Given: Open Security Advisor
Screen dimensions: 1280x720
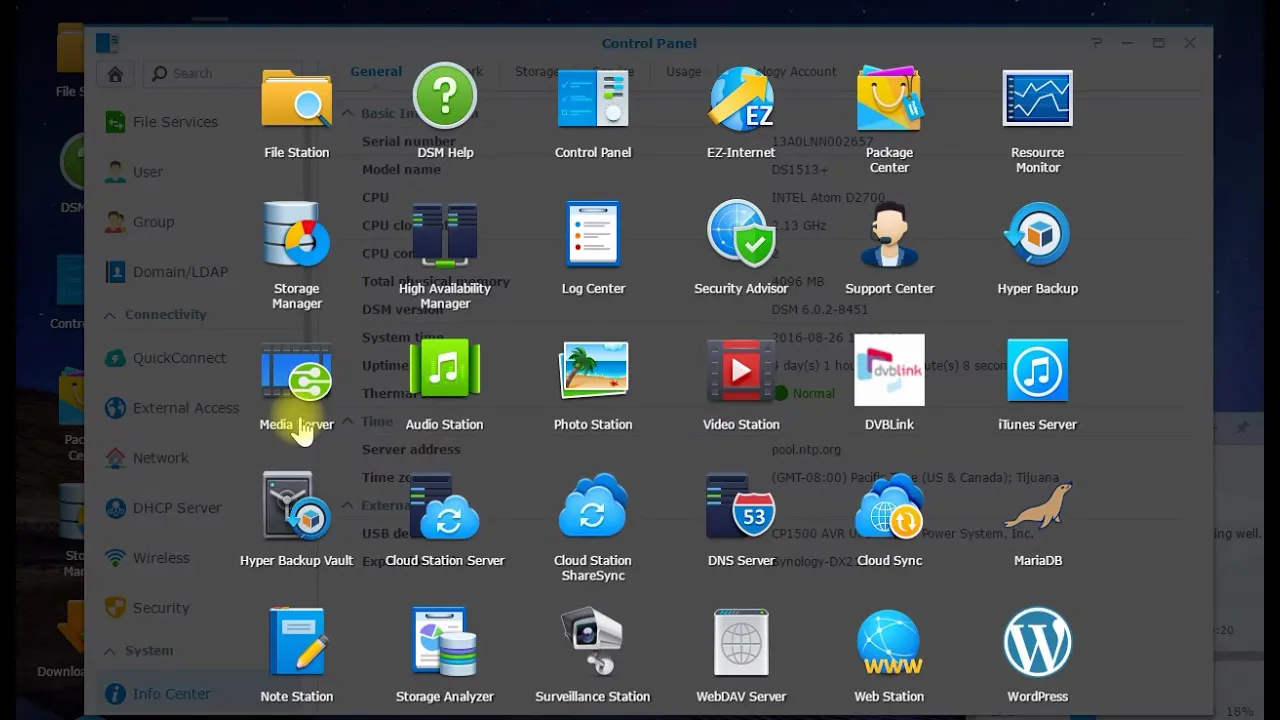Looking at the screenshot, I should [x=741, y=235].
